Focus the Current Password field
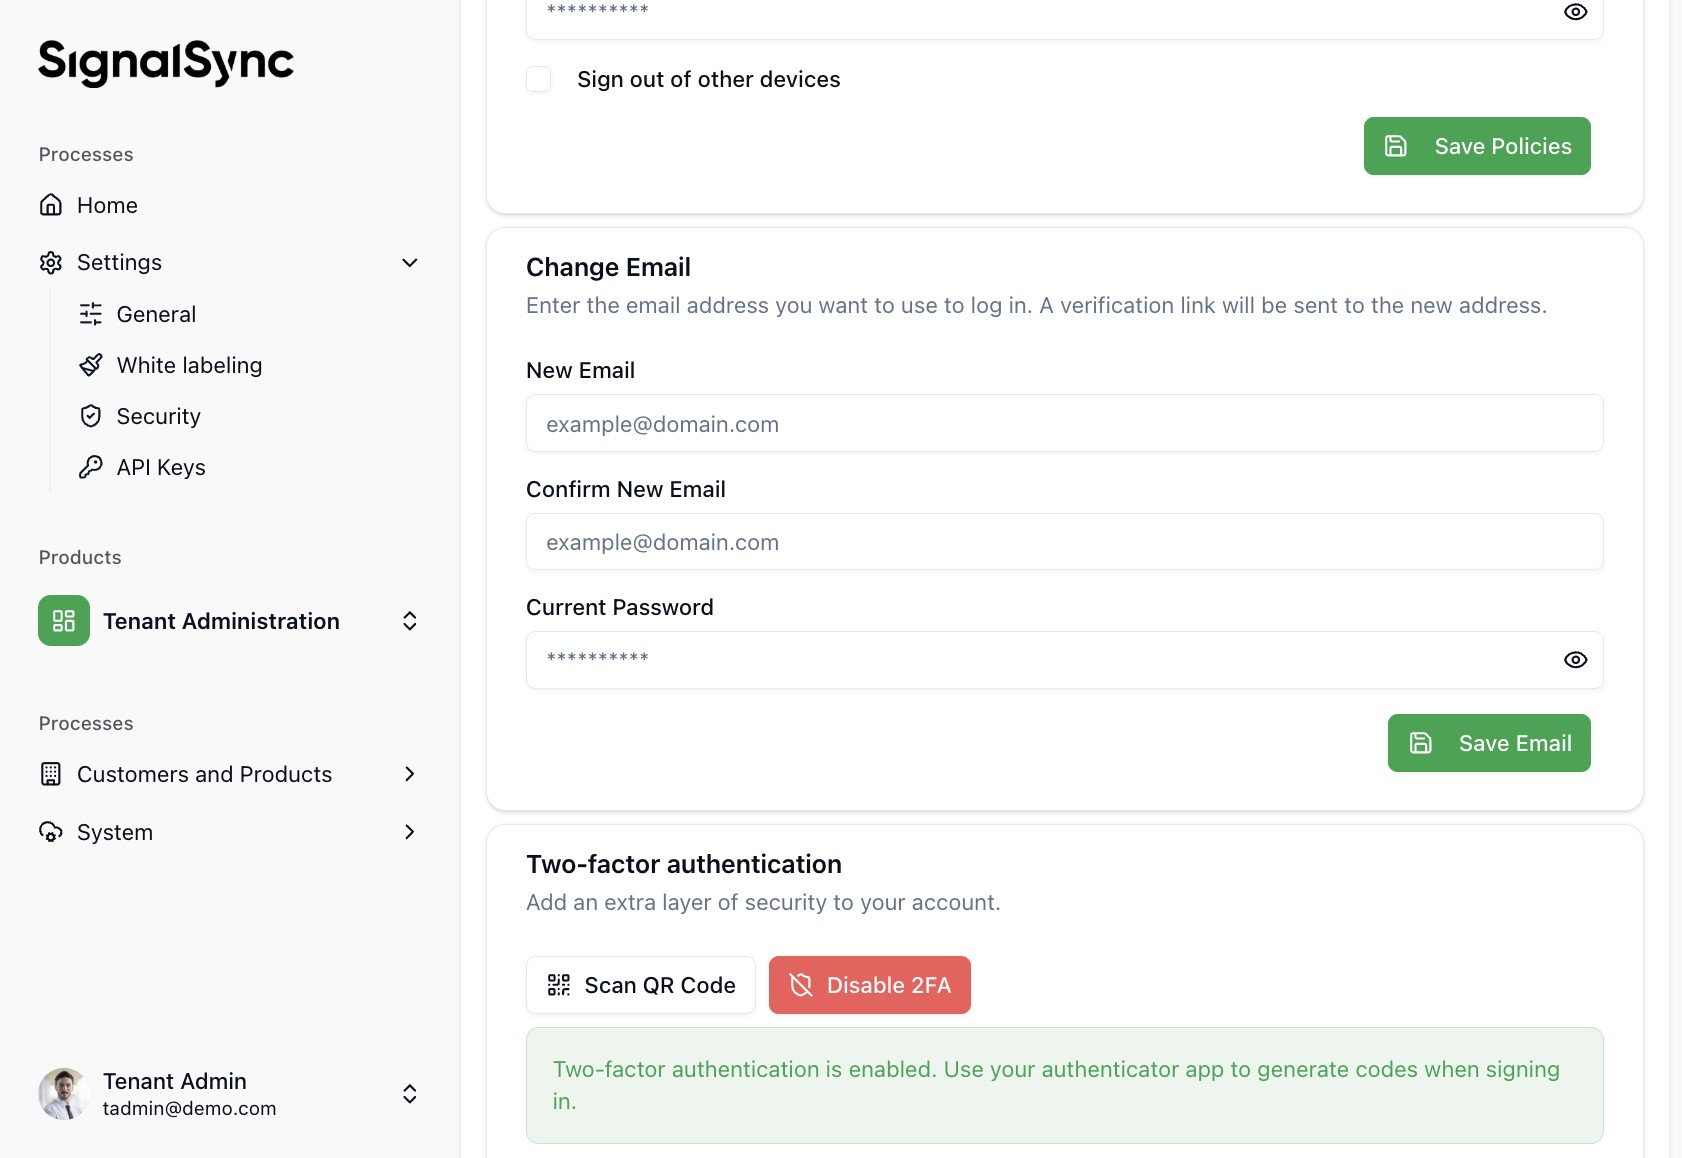Image resolution: width=1682 pixels, height=1158 pixels. click(1065, 660)
